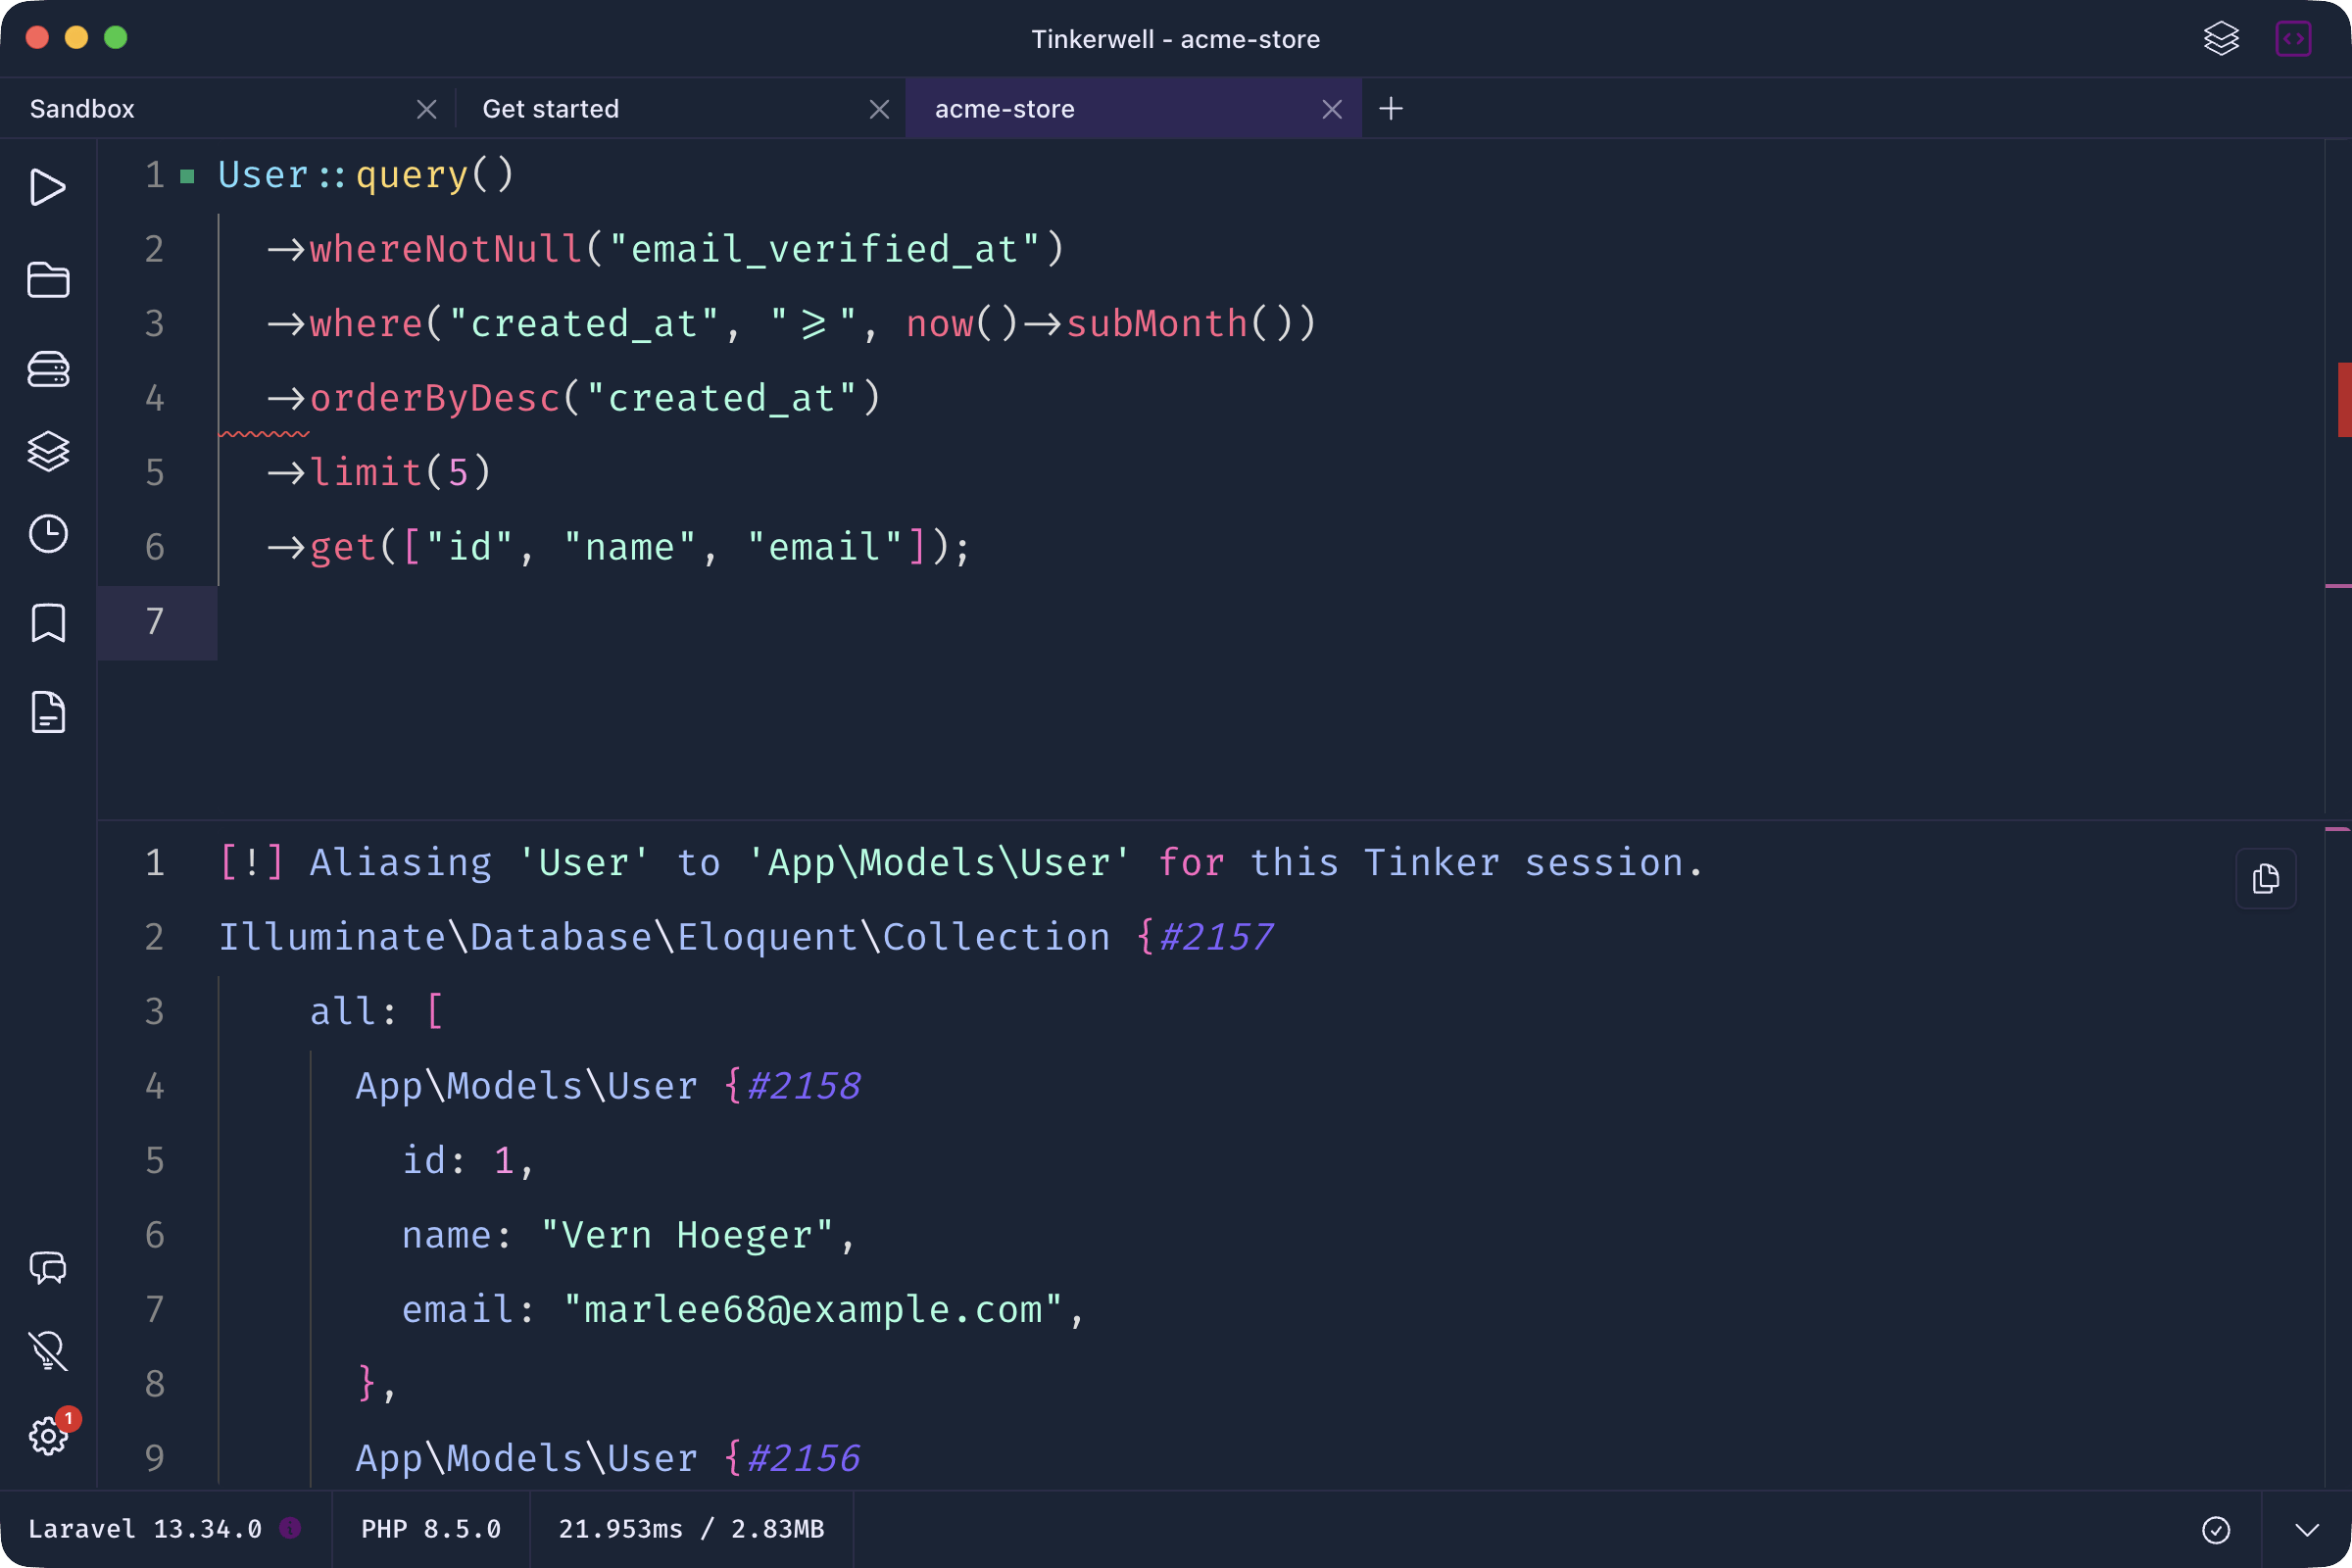Copy the output with the copy icon
Screen dimensions: 2352x1568
tap(2265, 879)
